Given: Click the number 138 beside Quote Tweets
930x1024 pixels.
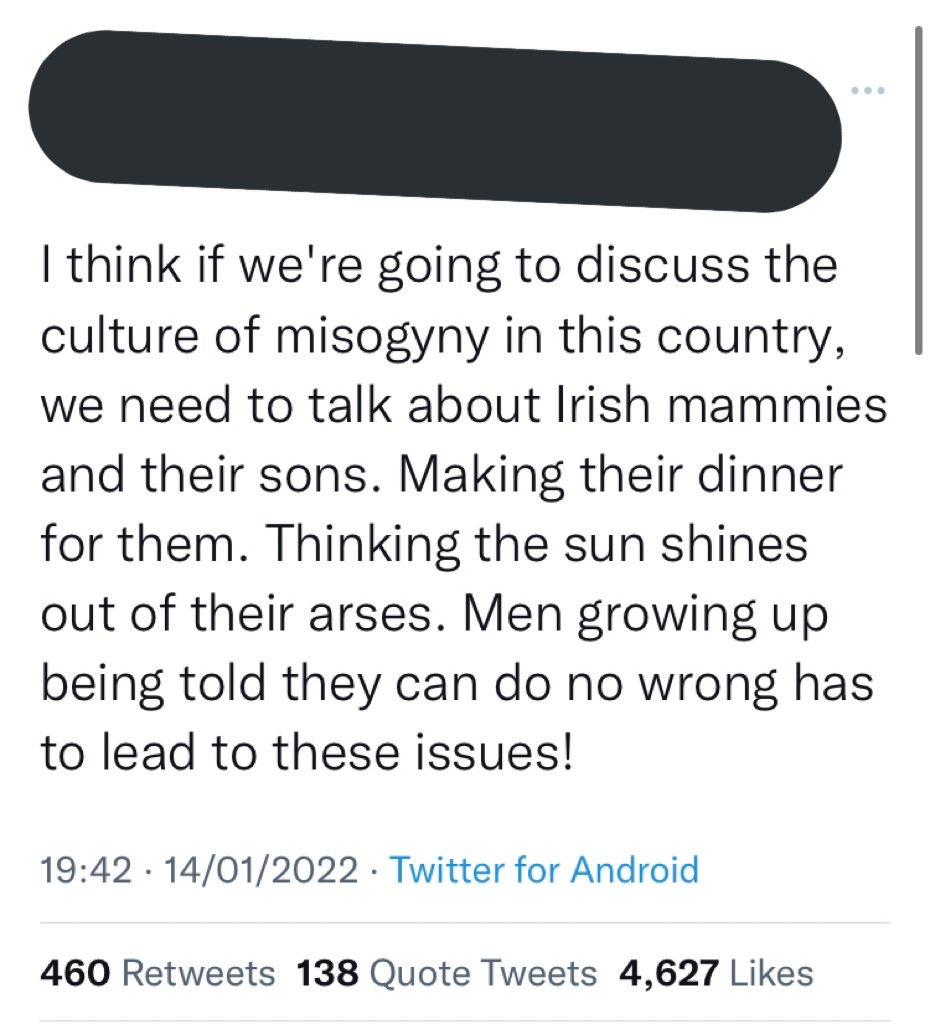Looking at the screenshot, I should click(x=328, y=973).
